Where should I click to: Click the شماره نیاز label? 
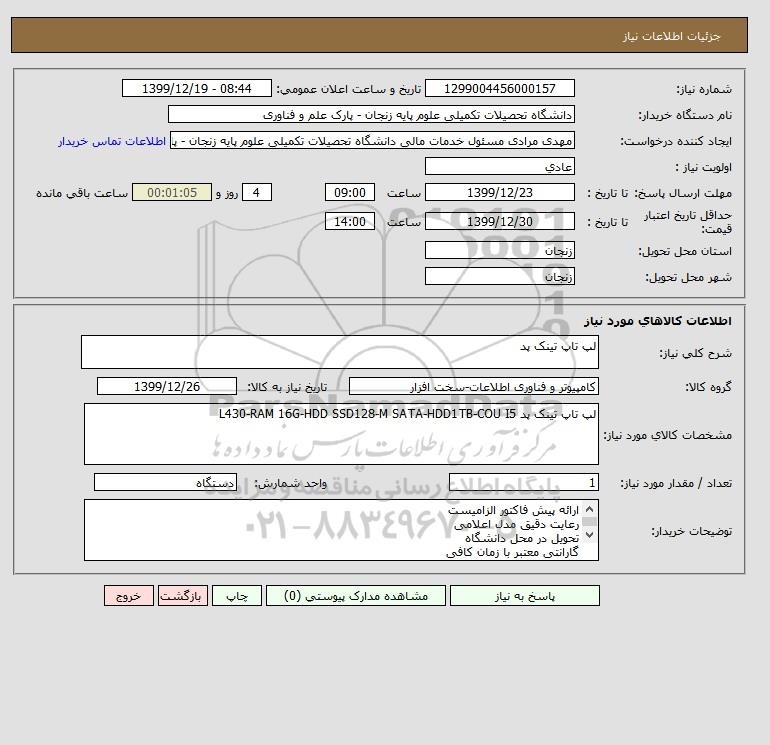[704, 89]
